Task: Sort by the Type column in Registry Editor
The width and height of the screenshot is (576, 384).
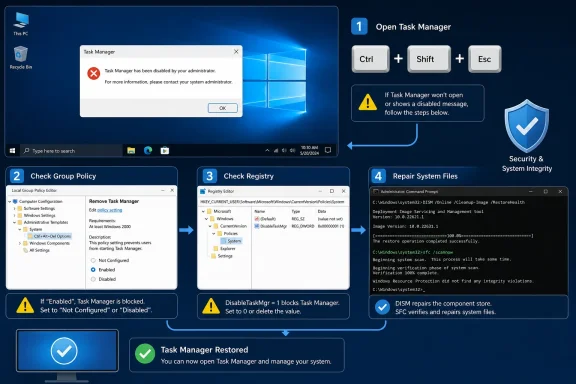Action: tap(296, 211)
